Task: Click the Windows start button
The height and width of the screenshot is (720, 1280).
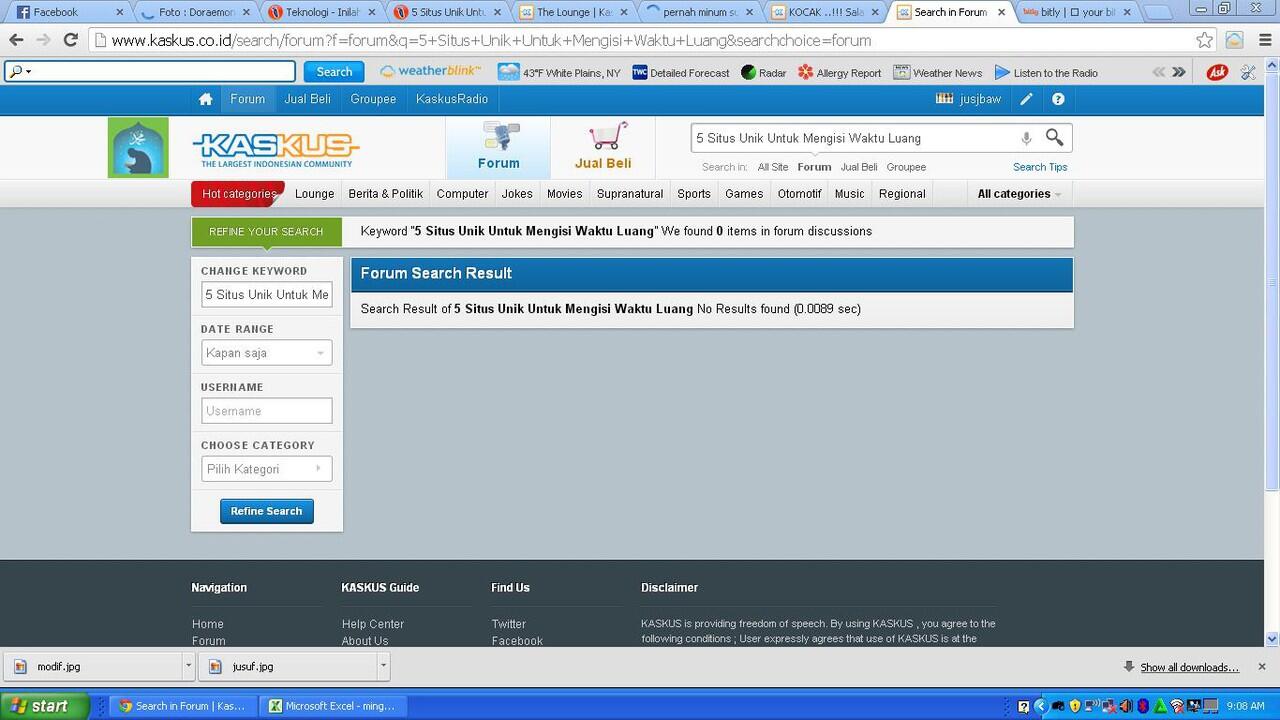Action: pos(45,705)
